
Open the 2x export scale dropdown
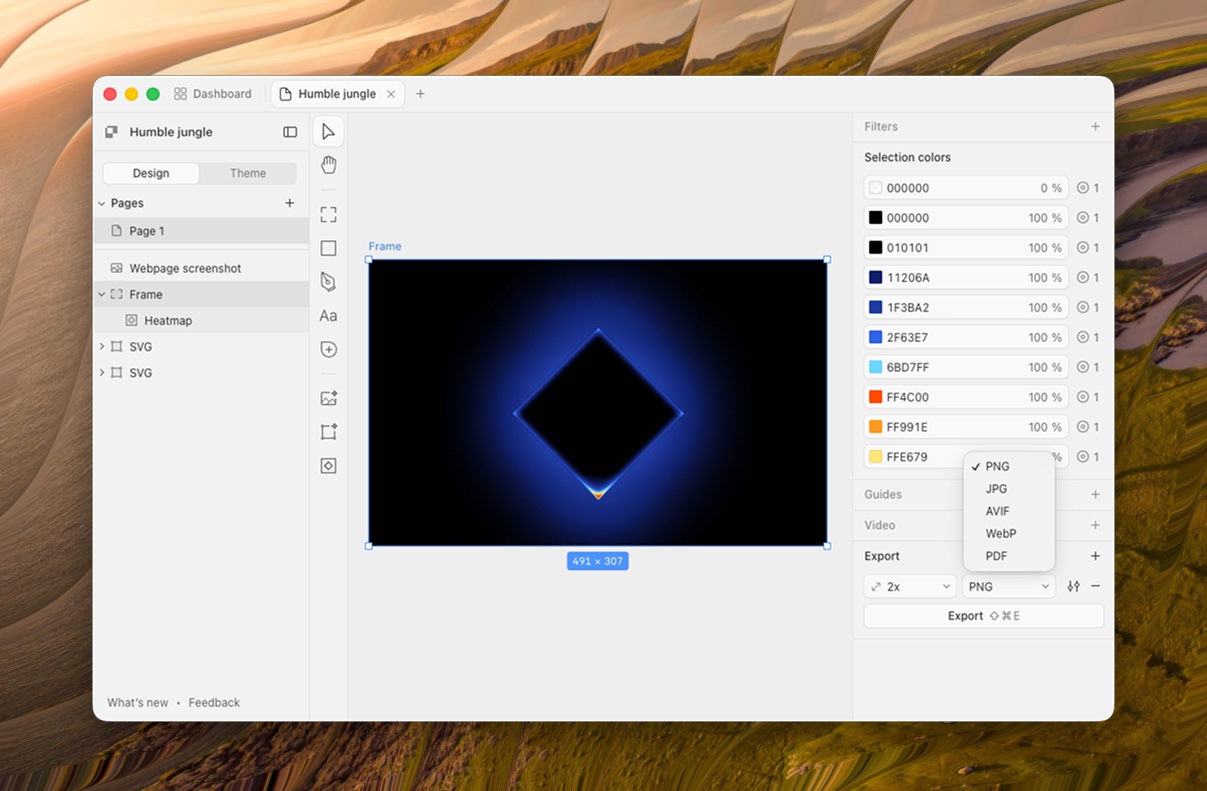(x=910, y=586)
